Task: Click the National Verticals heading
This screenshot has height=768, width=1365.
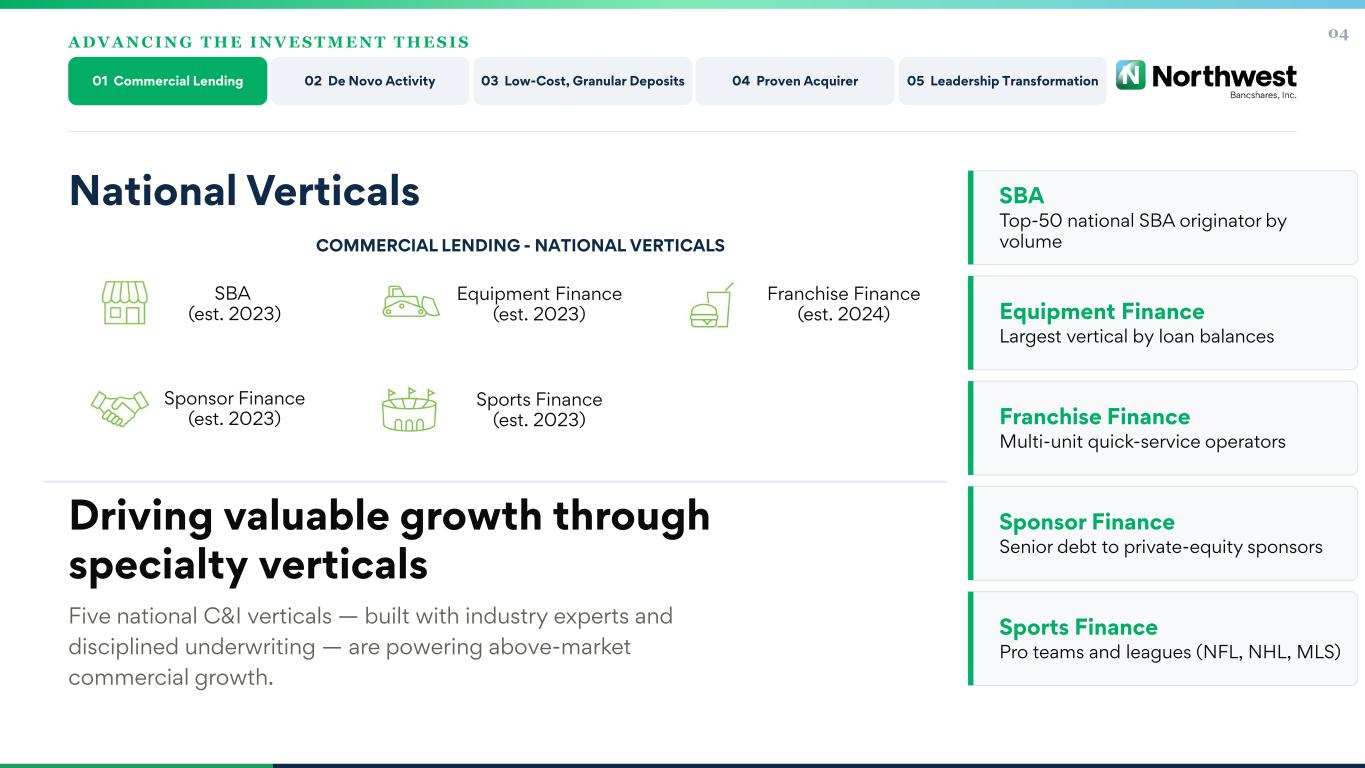Action: [244, 190]
